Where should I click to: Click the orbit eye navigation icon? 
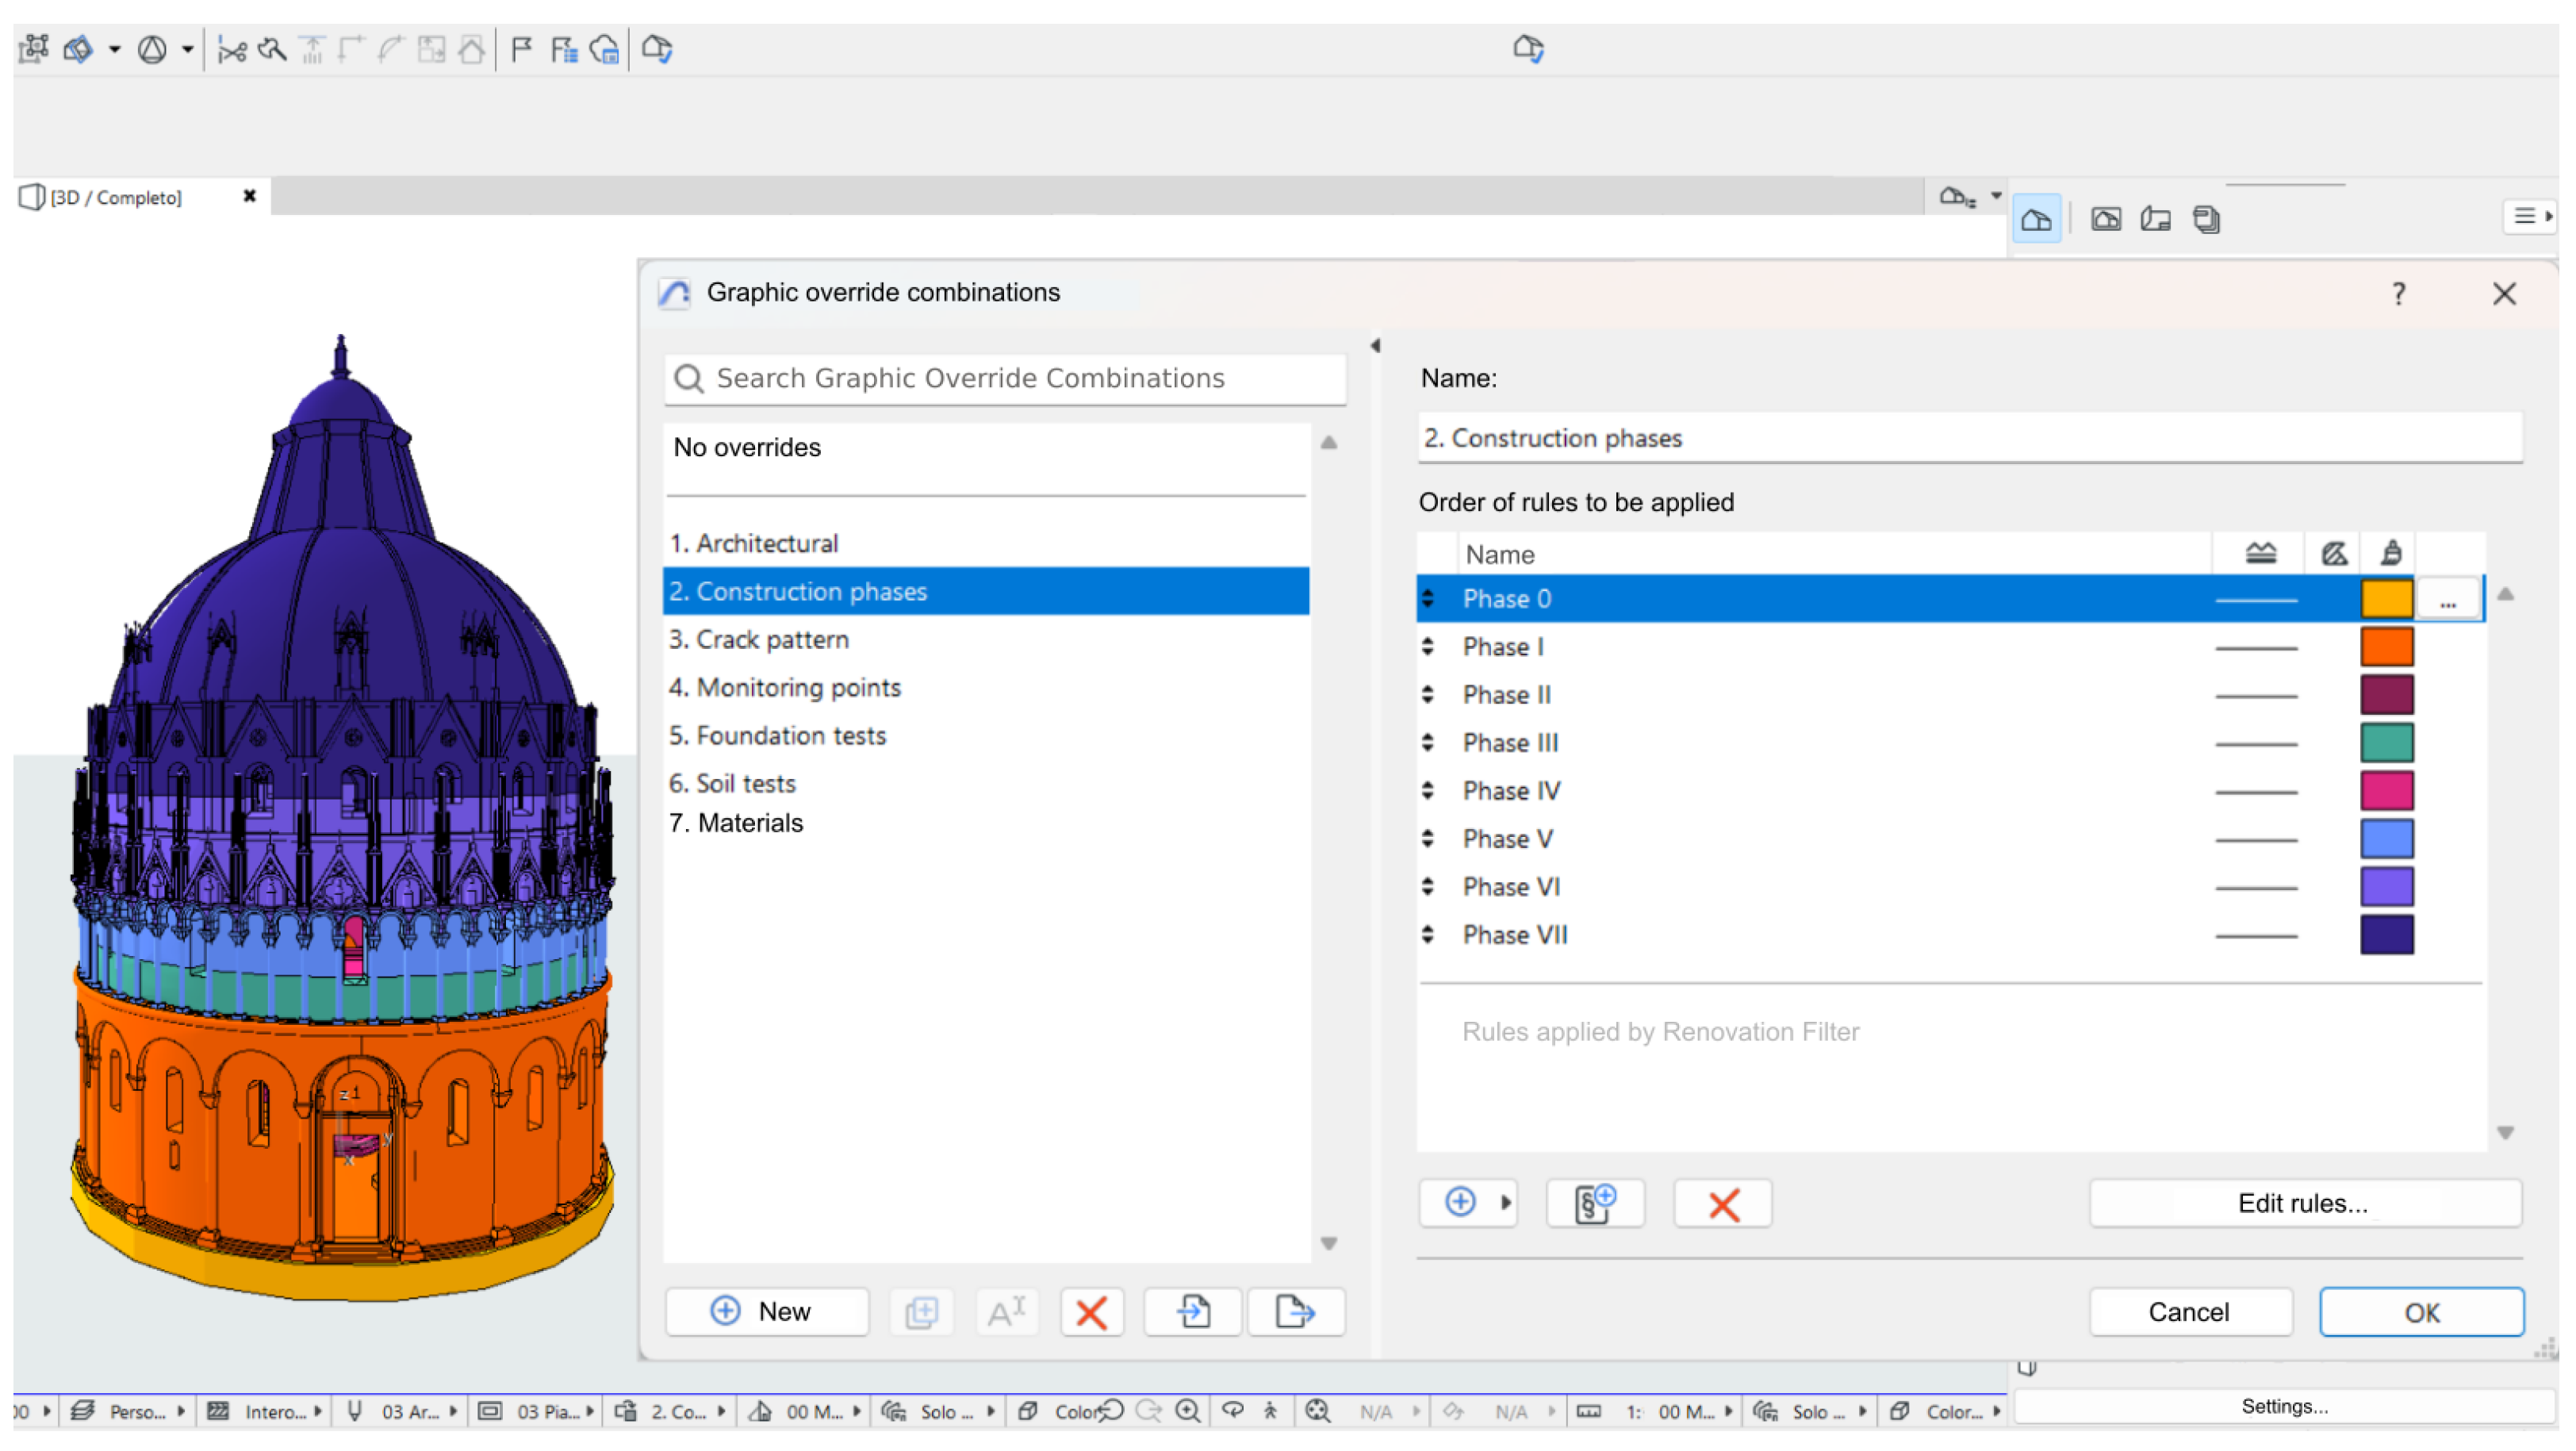[1232, 1410]
